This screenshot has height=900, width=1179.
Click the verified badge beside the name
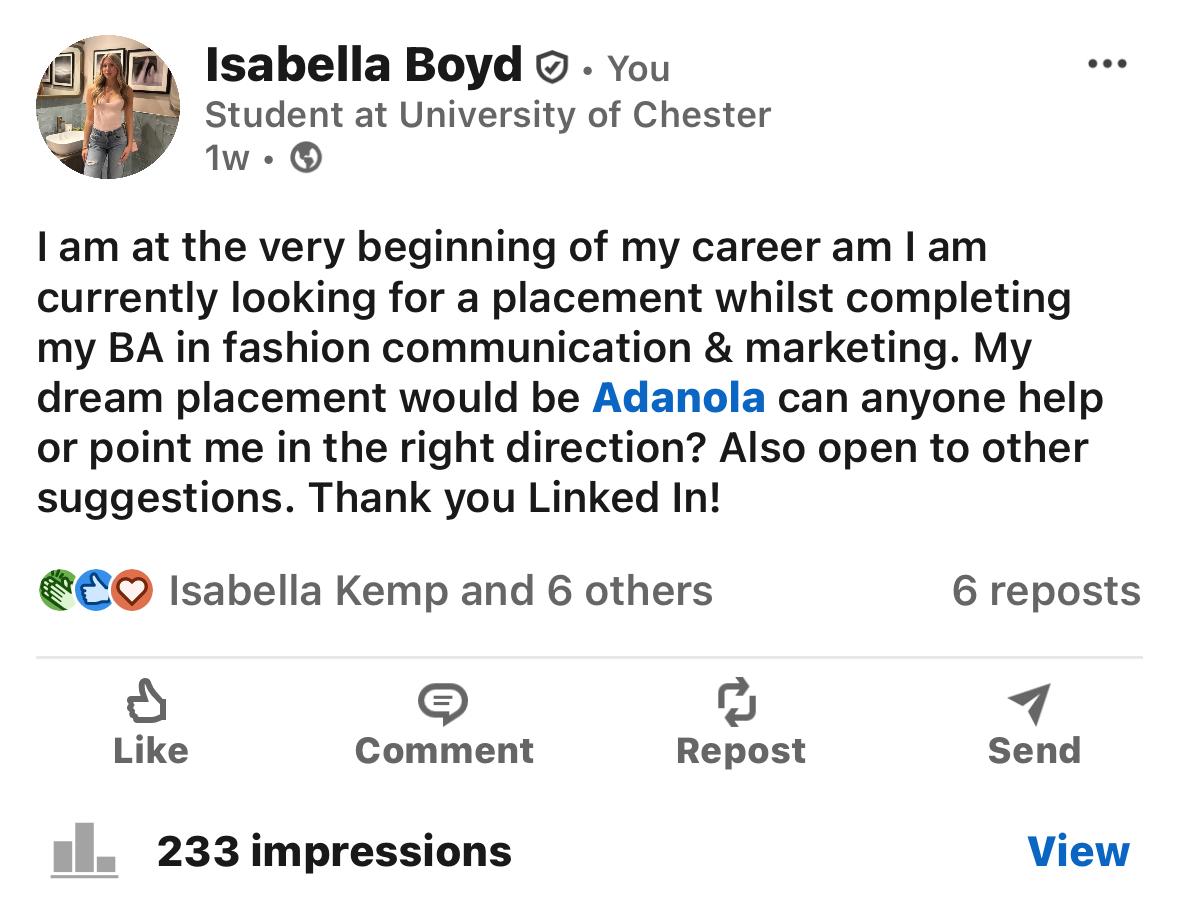(x=551, y=67)
